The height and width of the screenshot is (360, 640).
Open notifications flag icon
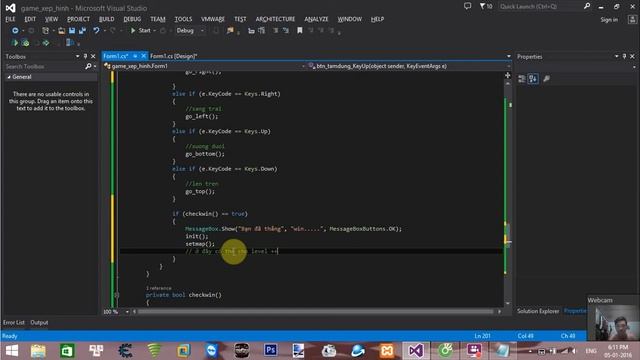coord(485,6)
